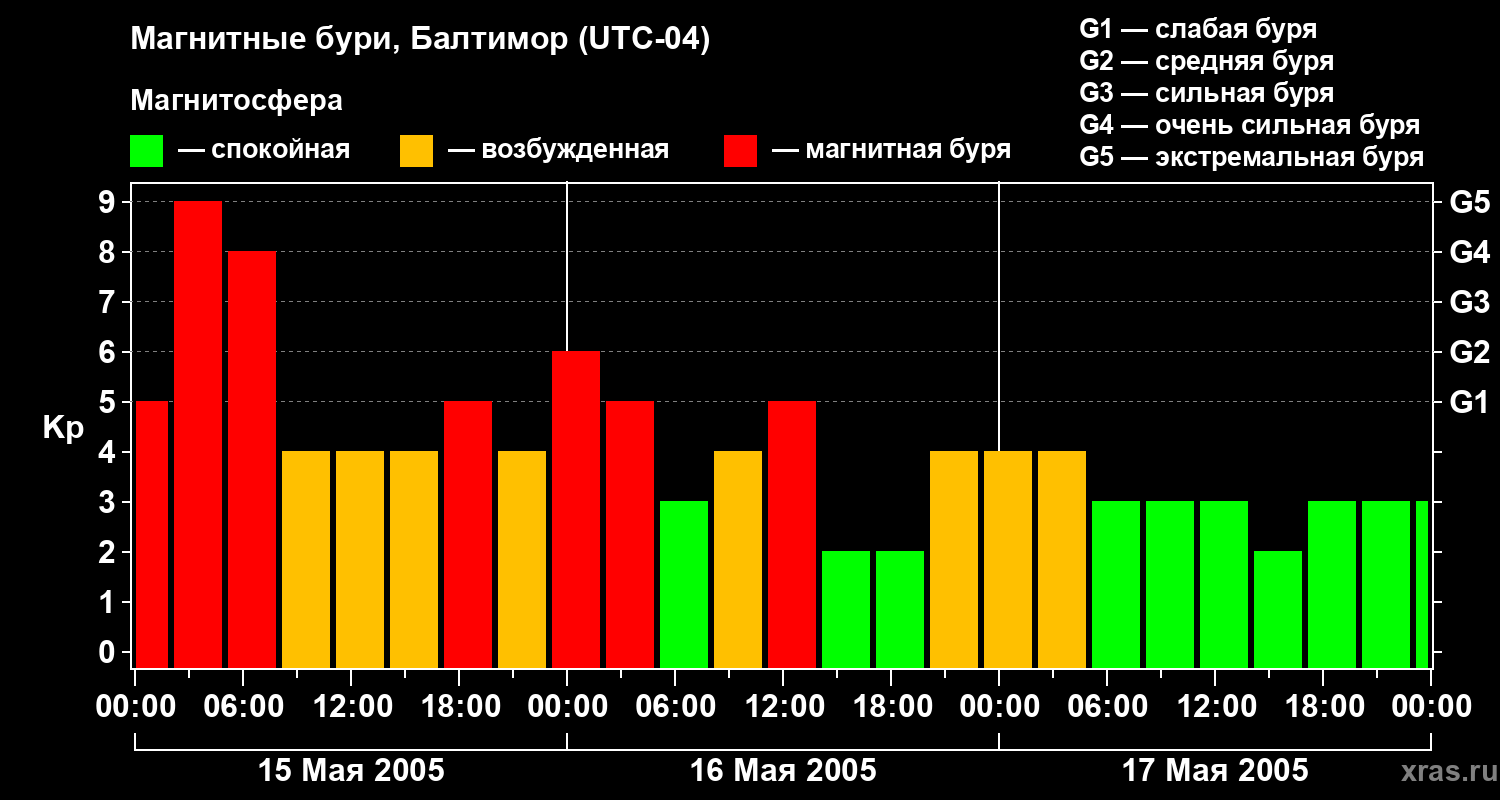Click the G1 label on right axis
Image resolution: width=1500 pixels, height=800 pixels.
point(1469,403)
